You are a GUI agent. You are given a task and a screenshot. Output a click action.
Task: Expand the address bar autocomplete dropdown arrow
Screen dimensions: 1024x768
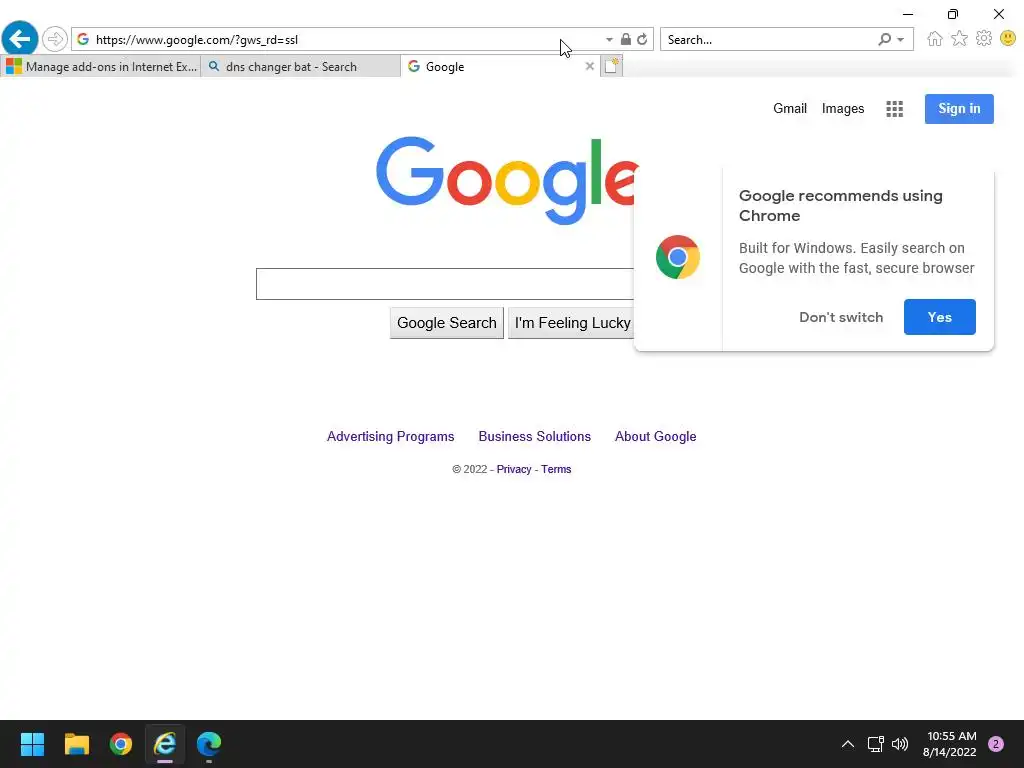[x=609, y=40]
